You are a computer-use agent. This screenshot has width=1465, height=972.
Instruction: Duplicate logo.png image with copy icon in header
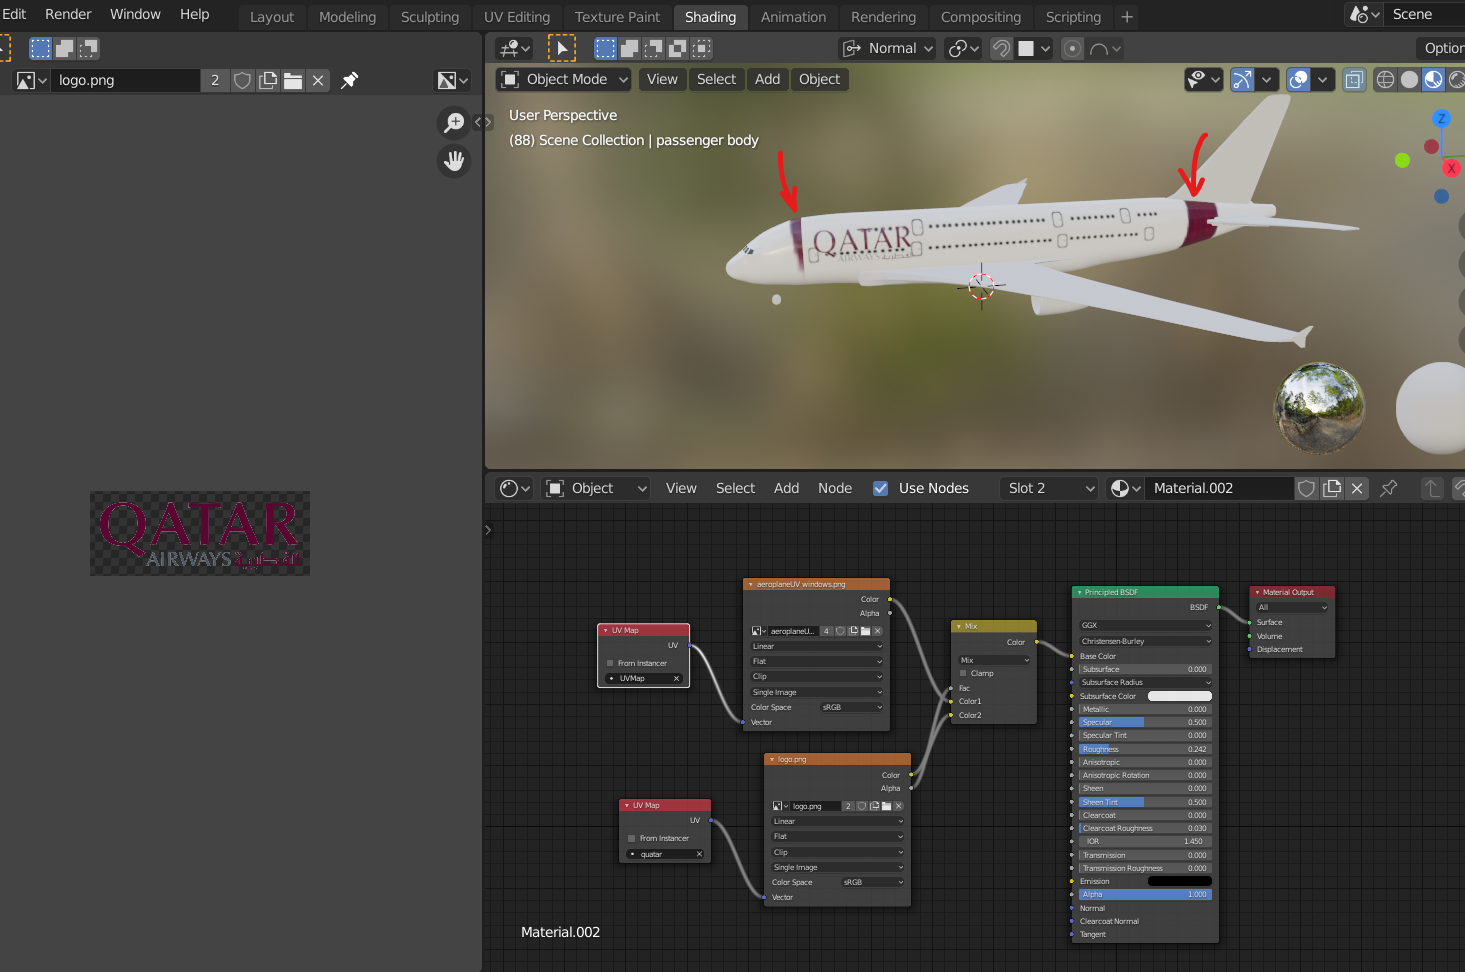click(268, 80)
